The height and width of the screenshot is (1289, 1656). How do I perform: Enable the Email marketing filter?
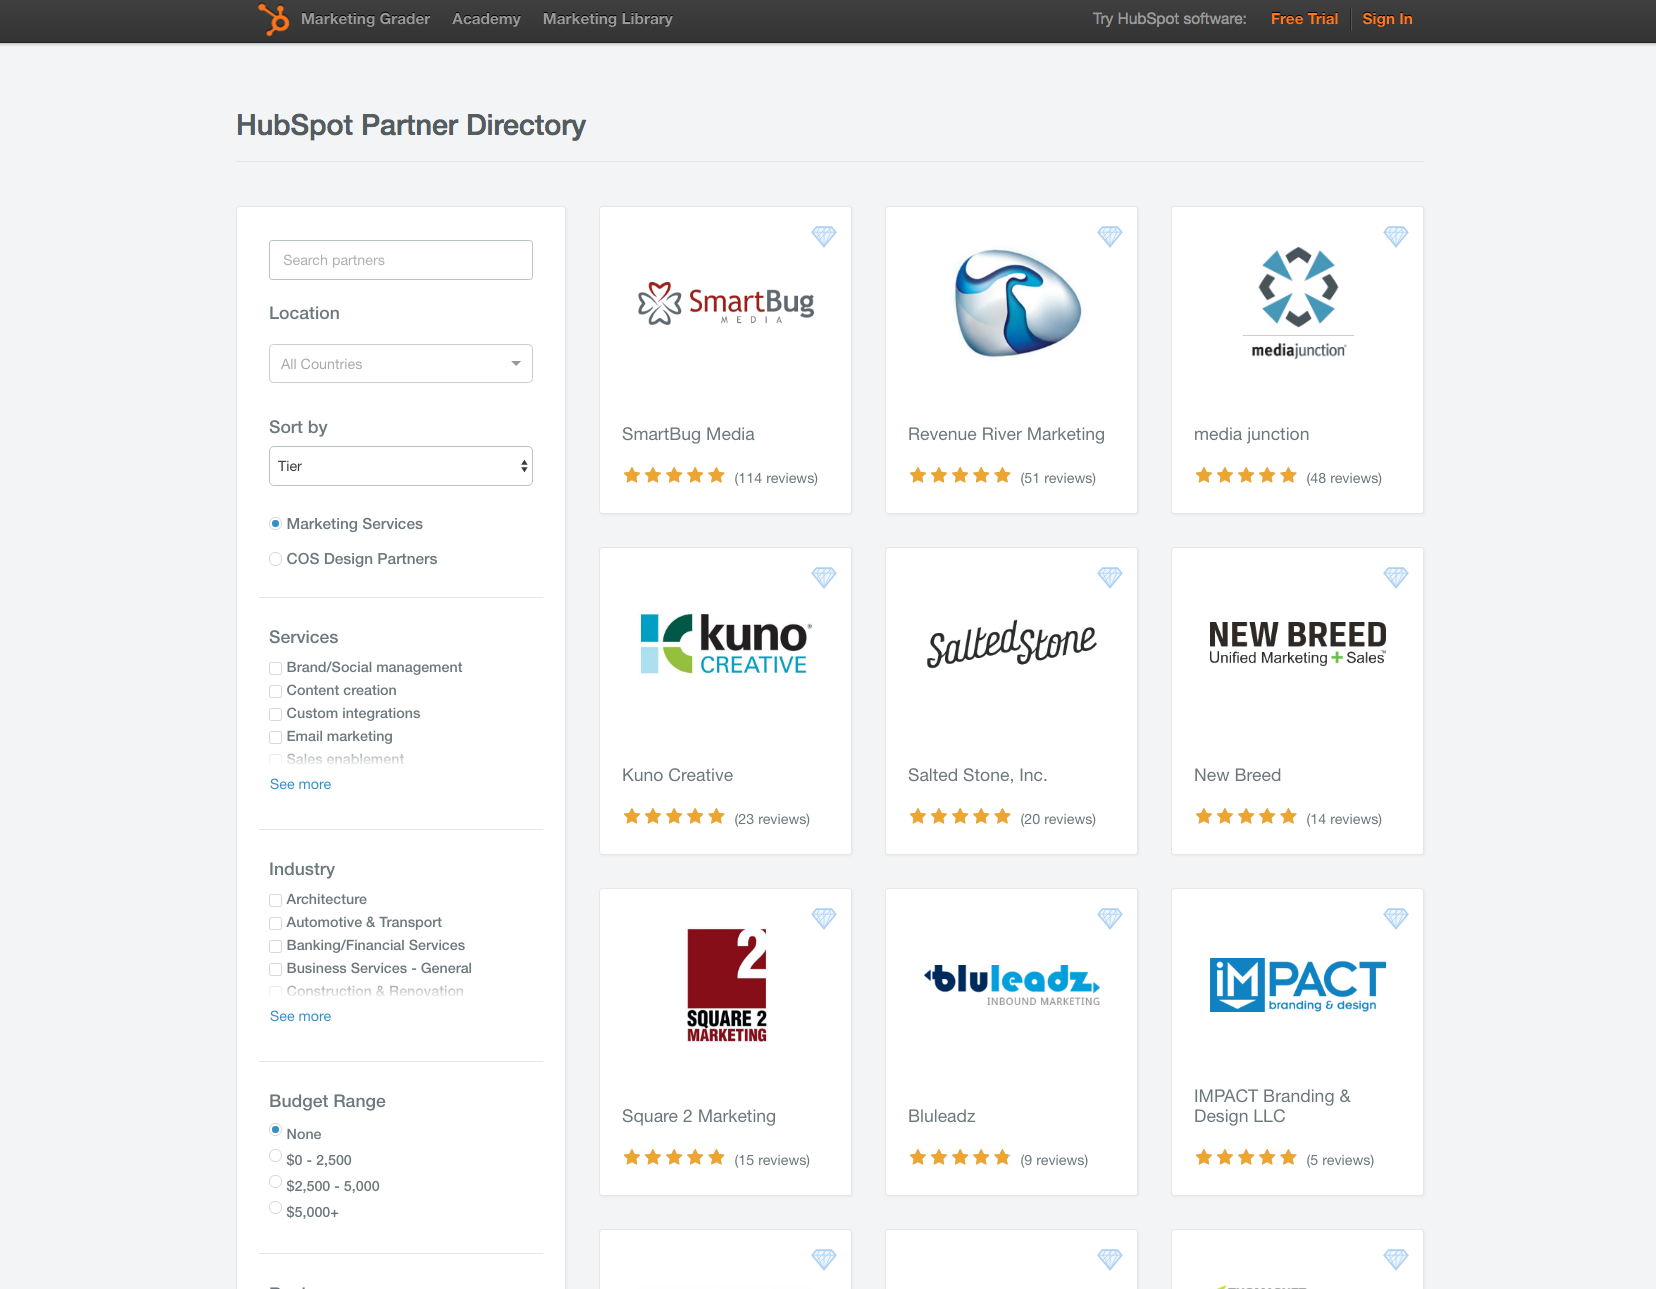point(275,736)
